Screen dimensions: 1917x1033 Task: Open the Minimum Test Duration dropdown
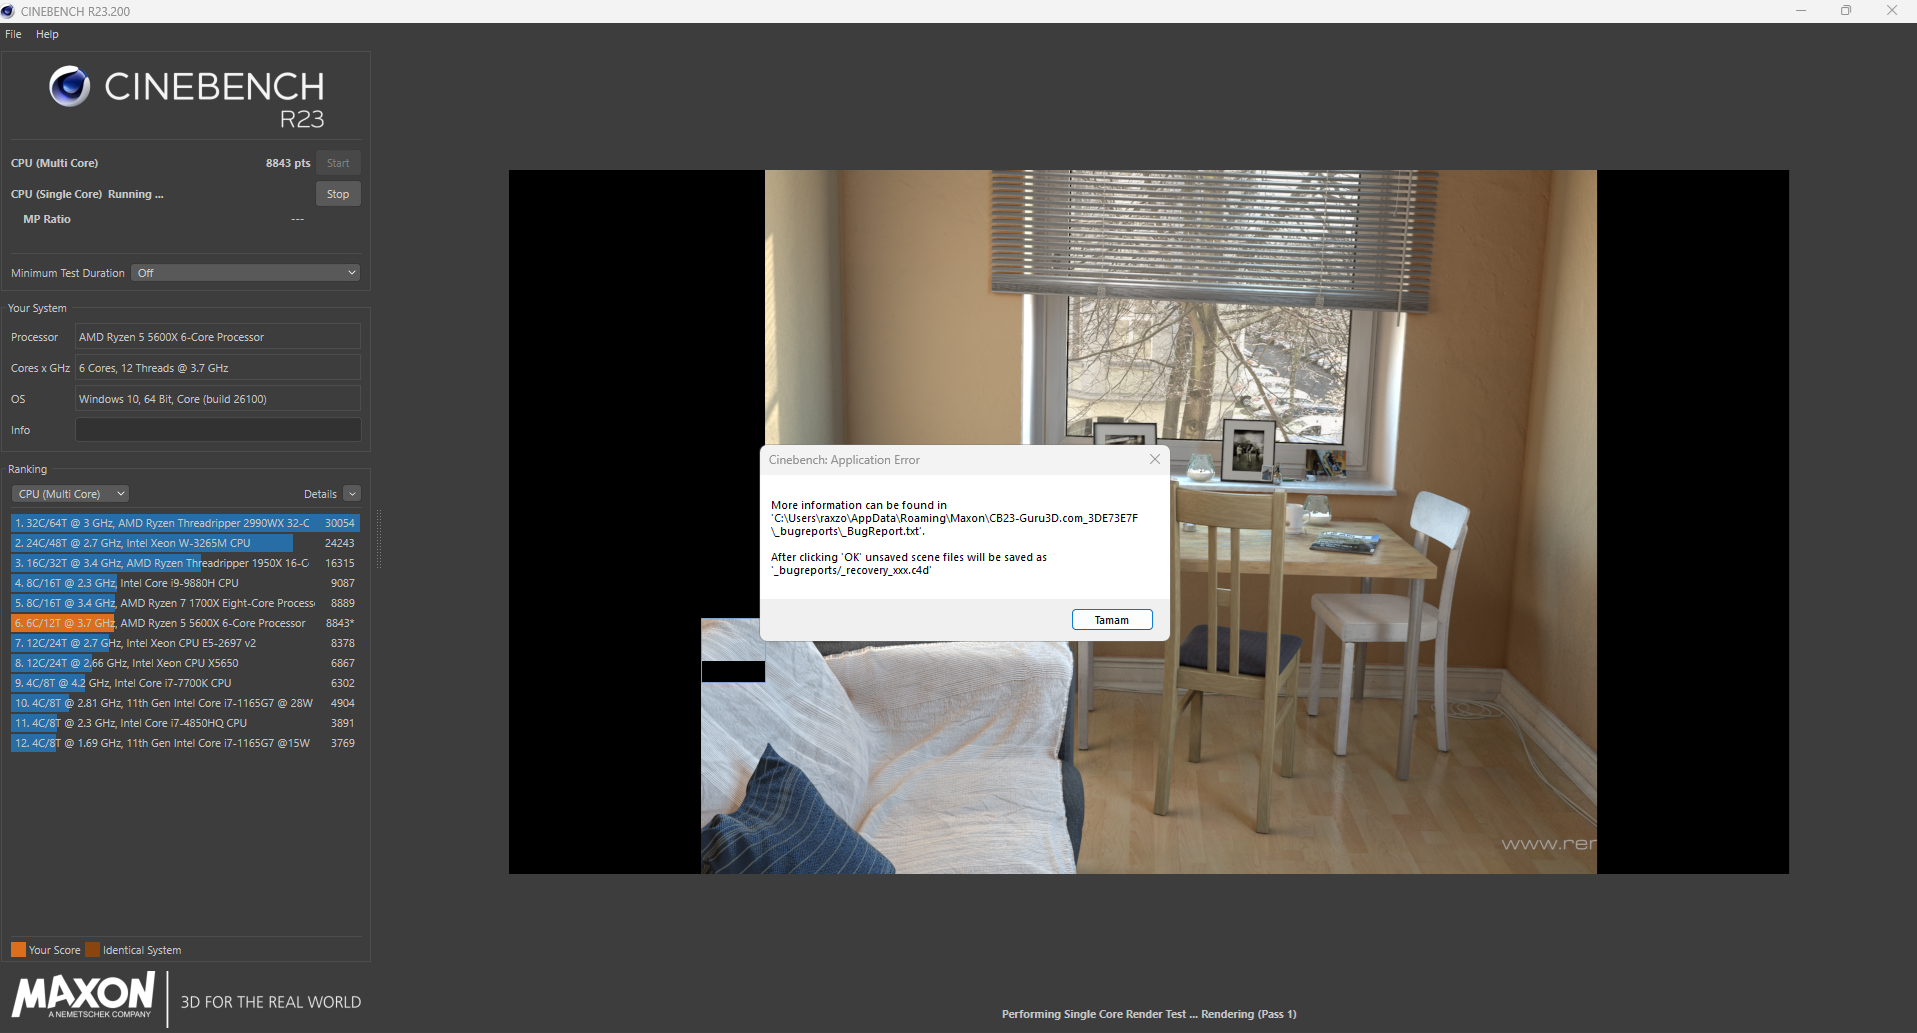tap(246, 273)
